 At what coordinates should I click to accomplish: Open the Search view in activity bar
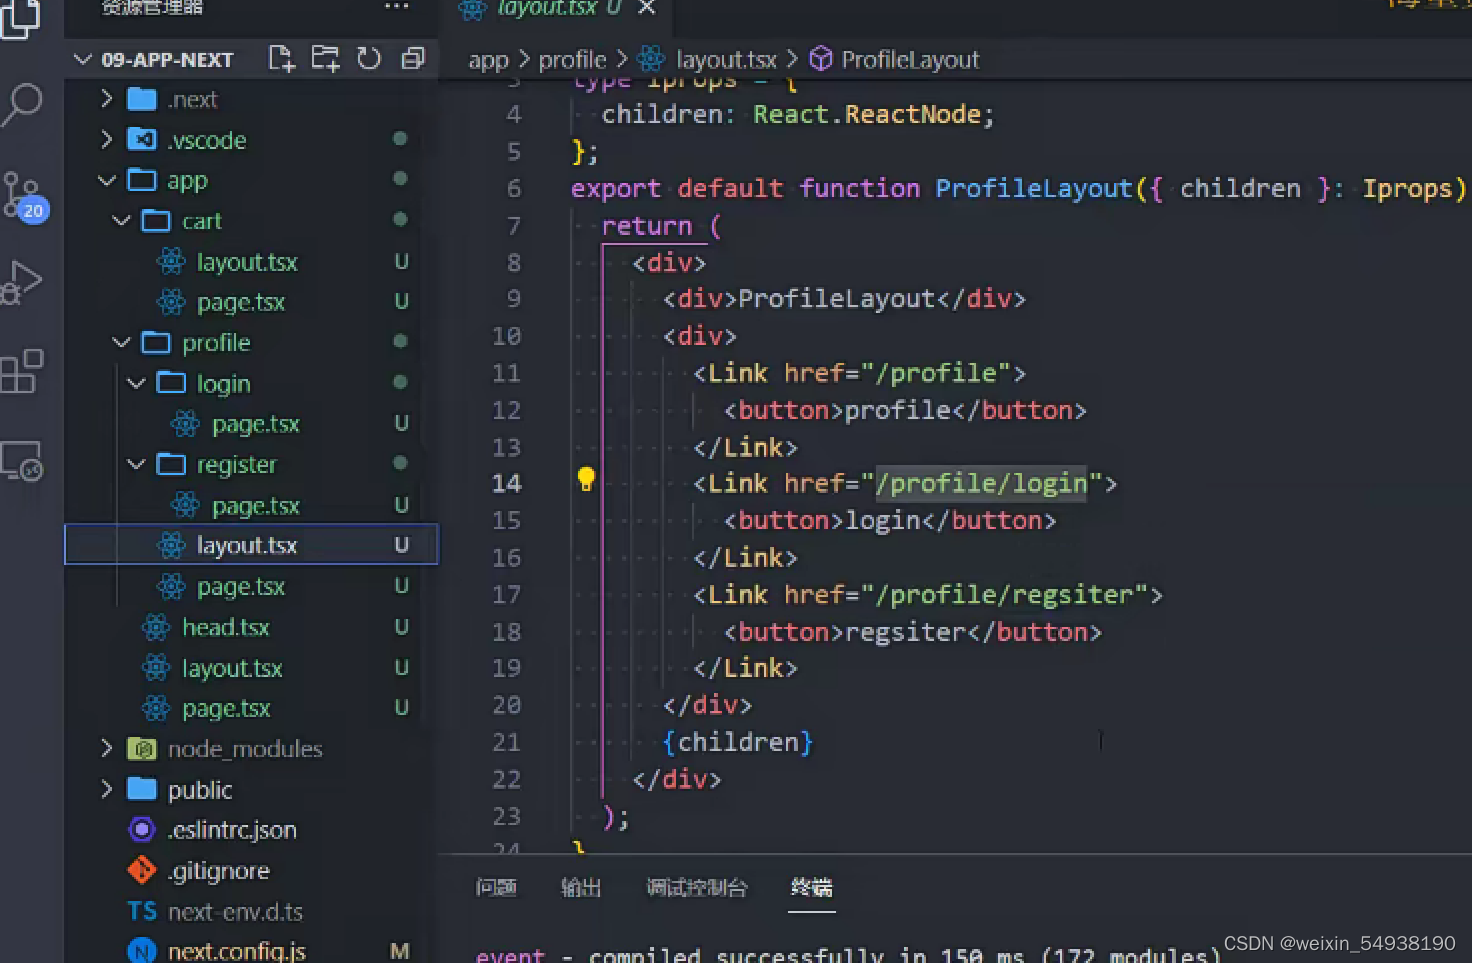(x=22, y=103)
